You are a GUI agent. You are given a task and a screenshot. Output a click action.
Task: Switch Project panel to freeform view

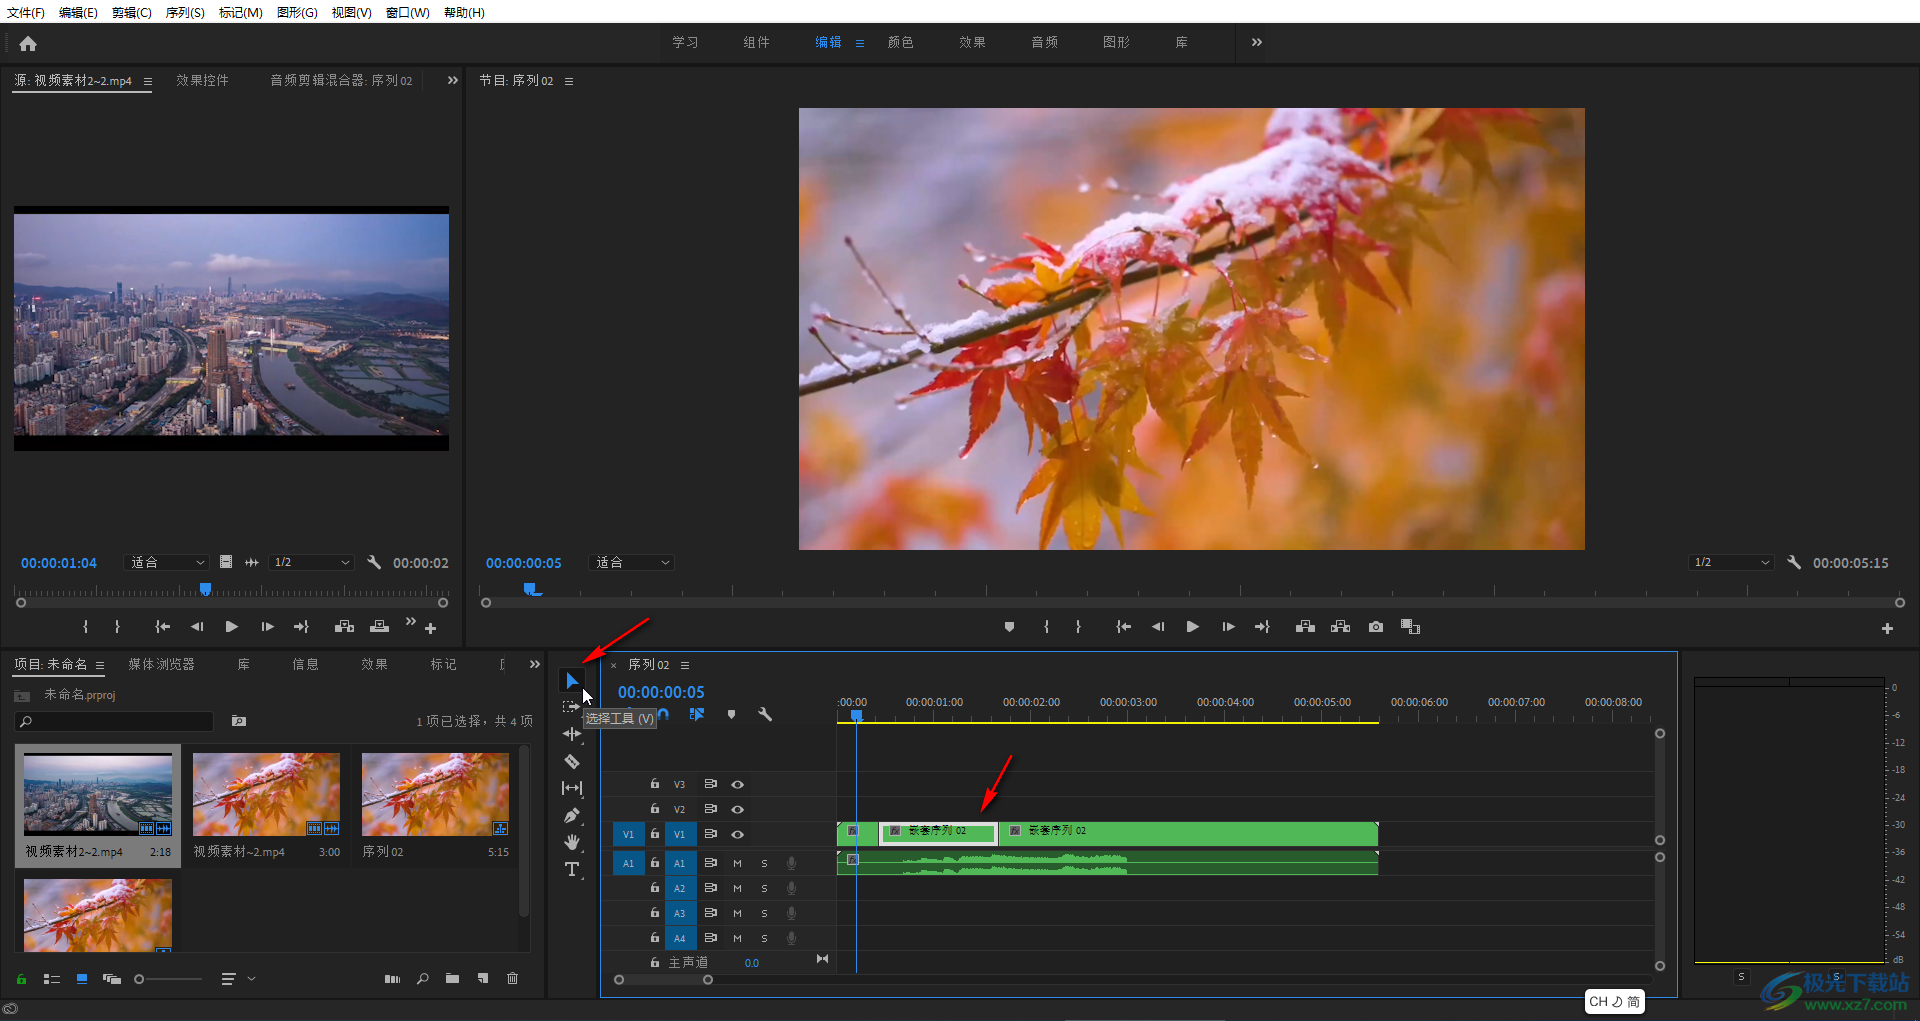point(111,979)
